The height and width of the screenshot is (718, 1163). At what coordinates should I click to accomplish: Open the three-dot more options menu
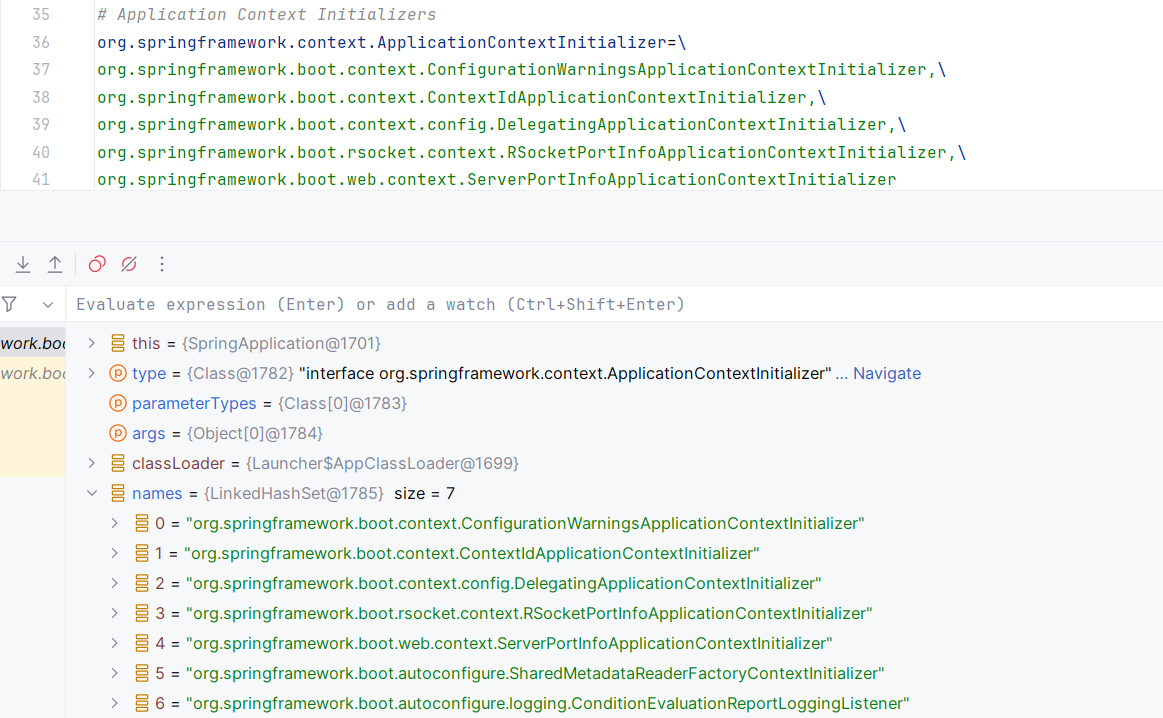click(162, 264)
